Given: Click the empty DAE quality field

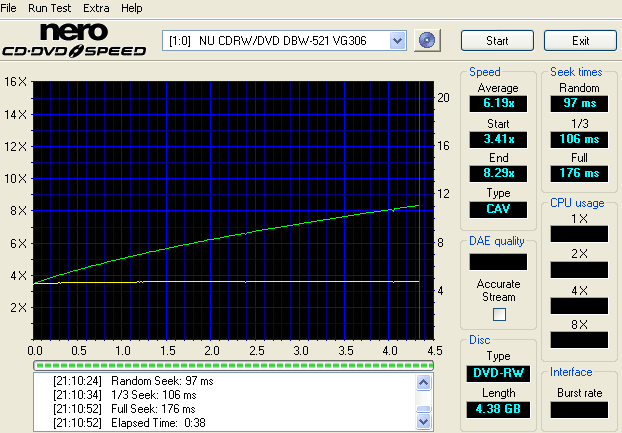Looking at the screenshot, I should [x=498, y=262].
